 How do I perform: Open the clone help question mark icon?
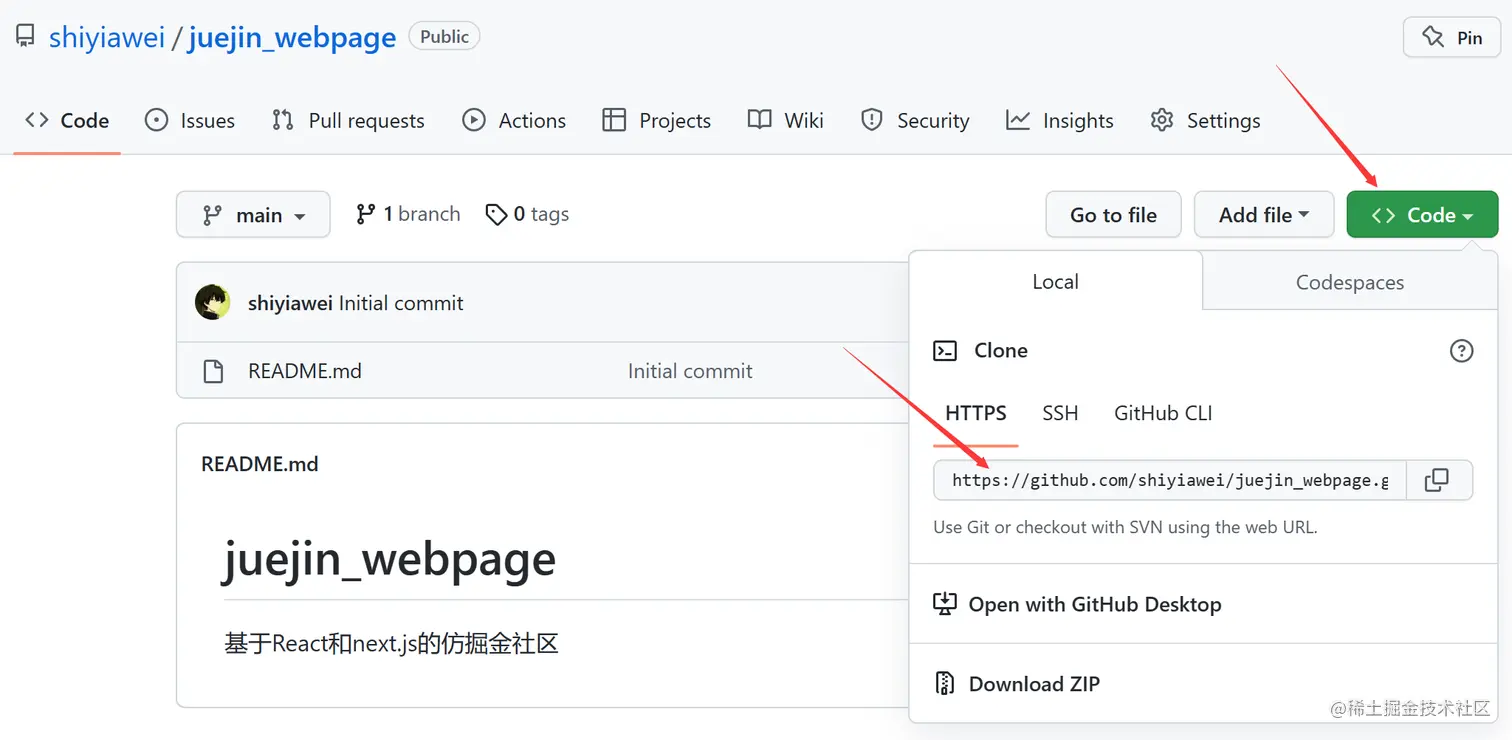[x=1461, y=351]
